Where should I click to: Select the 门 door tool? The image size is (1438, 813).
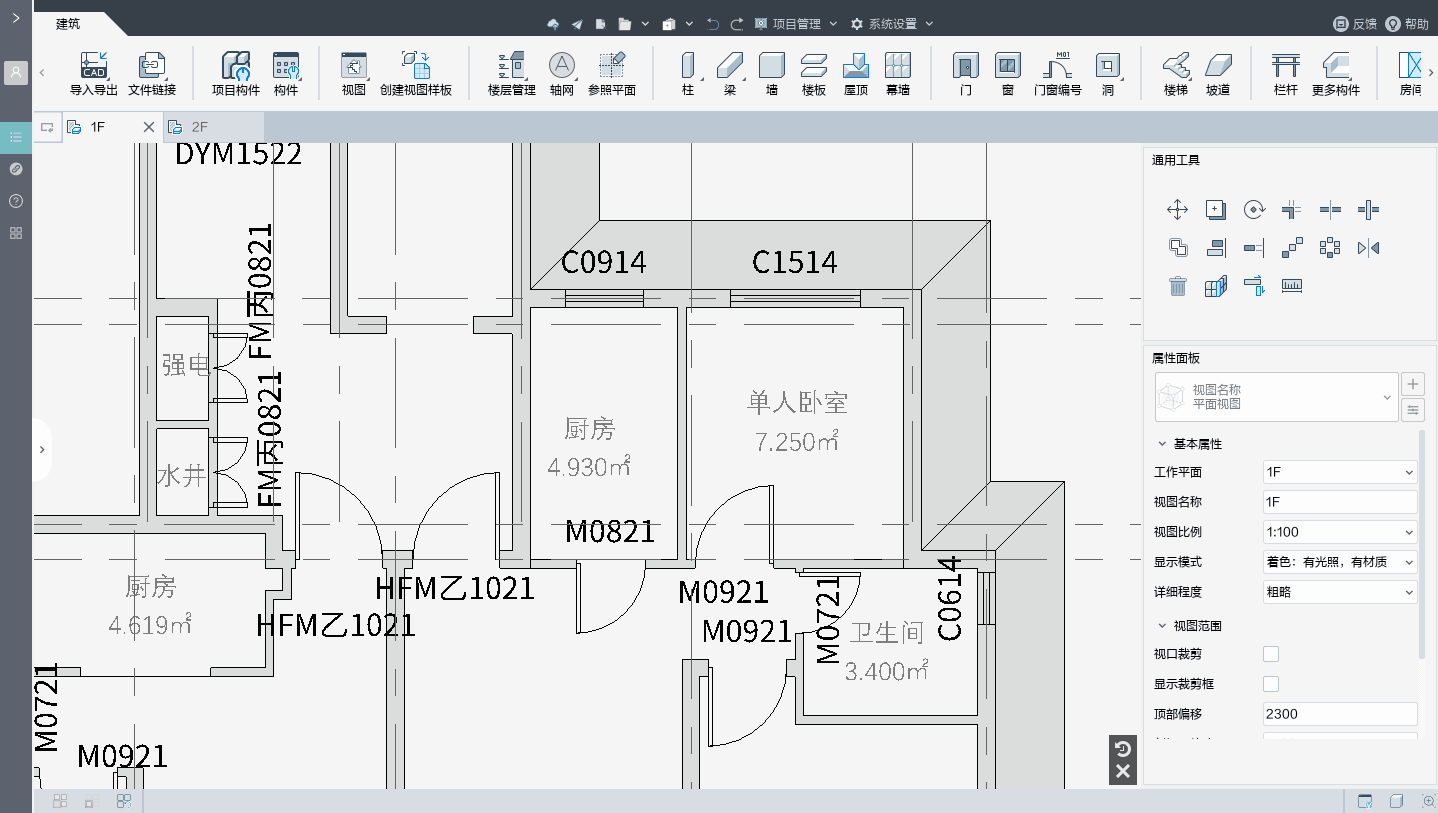[966, 74]
